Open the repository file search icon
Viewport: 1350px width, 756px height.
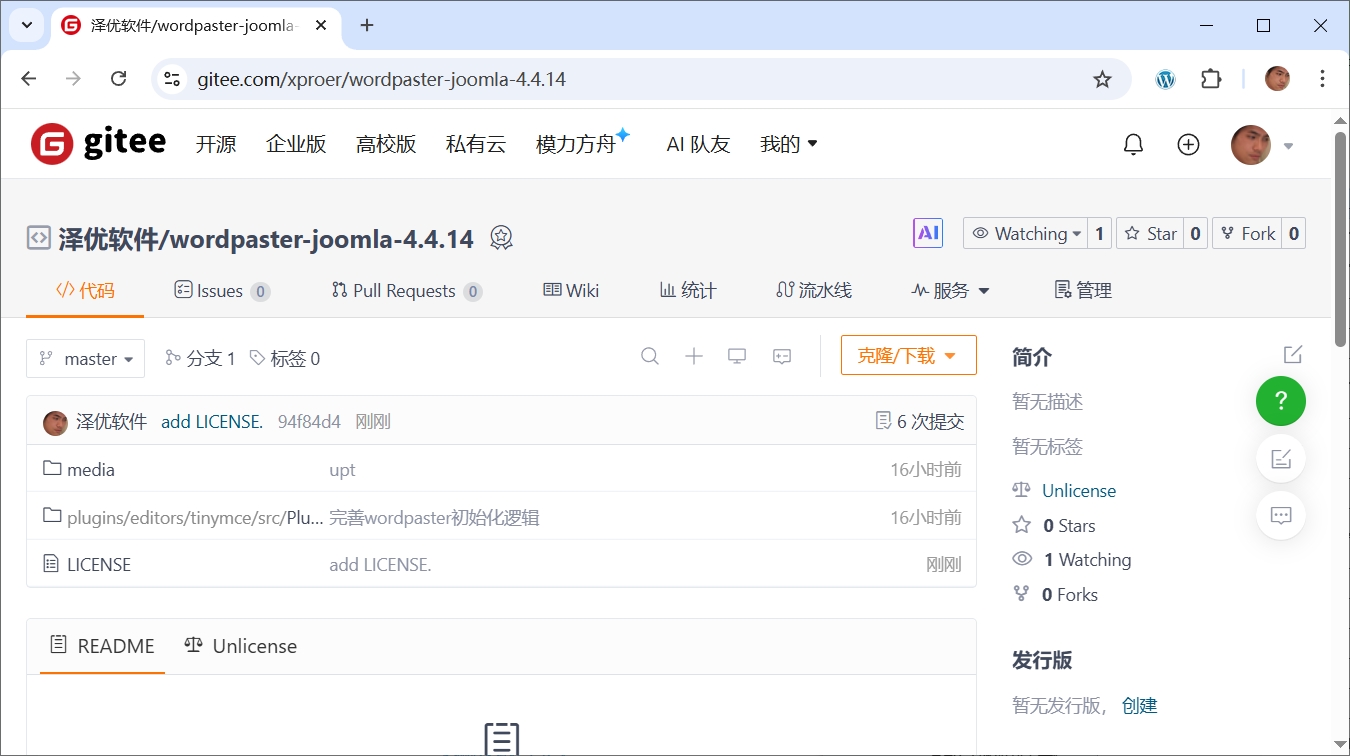click(x=650, y=357)
